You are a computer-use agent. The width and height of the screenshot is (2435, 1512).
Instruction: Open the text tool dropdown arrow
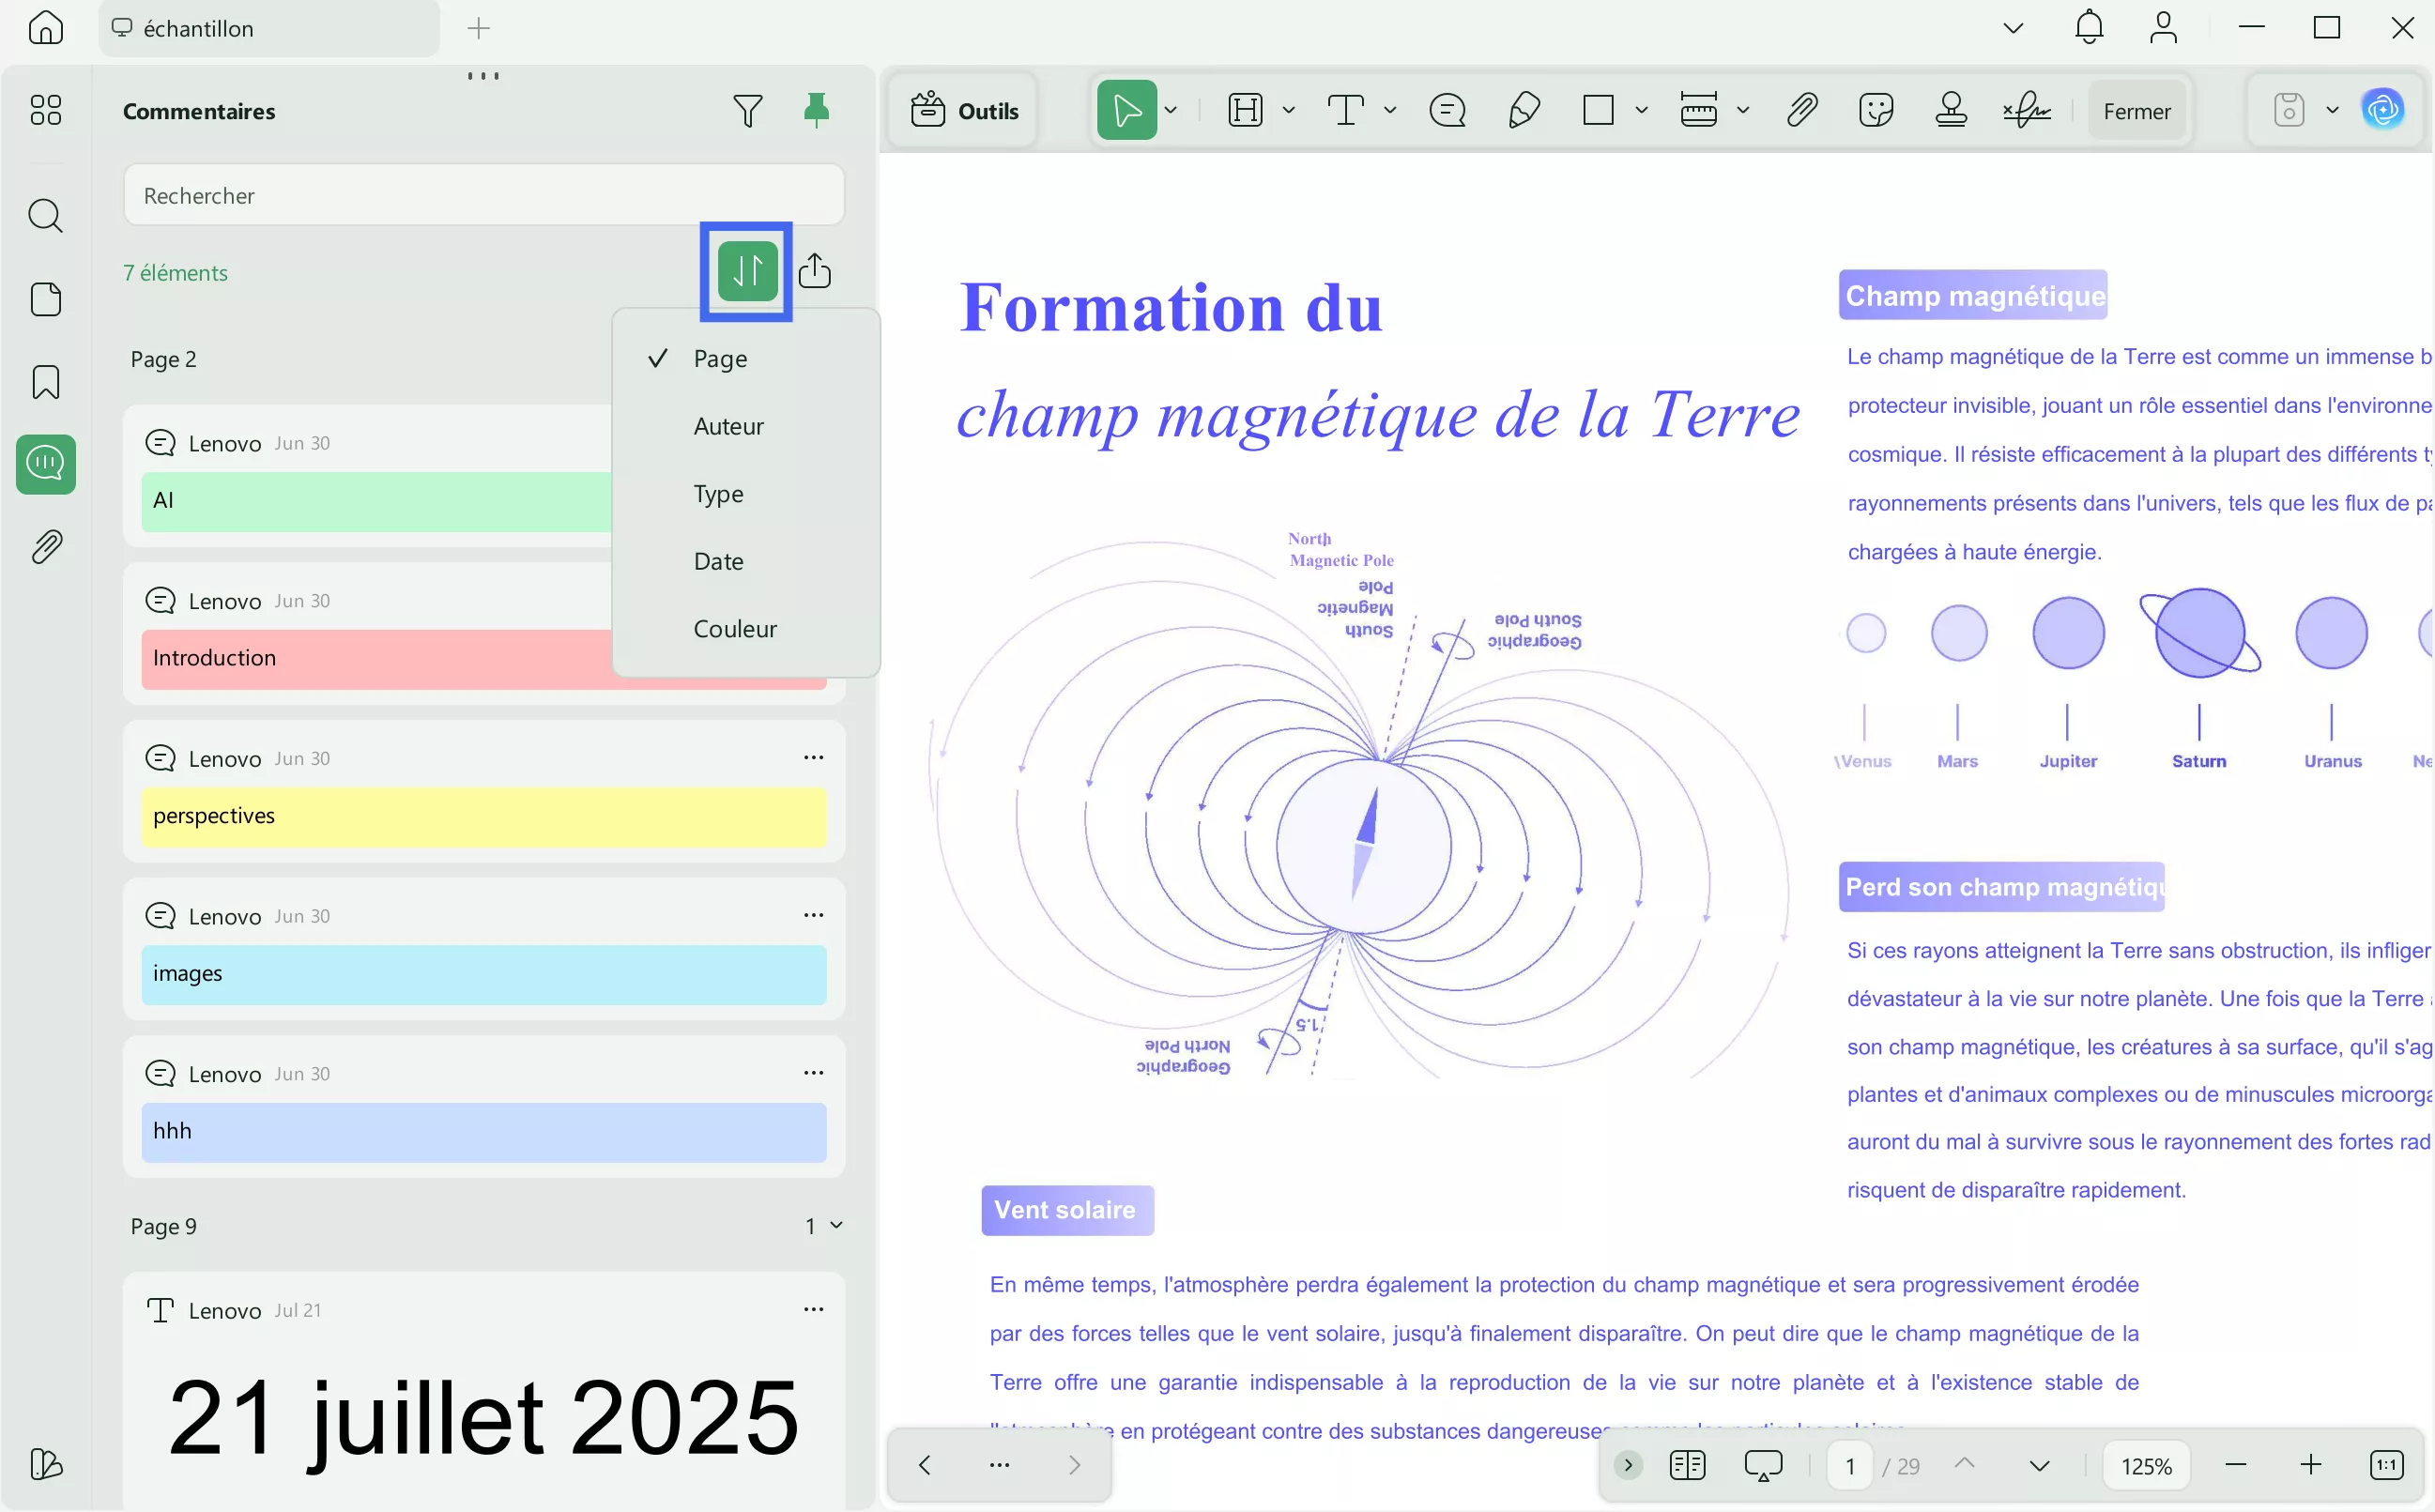(1390, 110)
